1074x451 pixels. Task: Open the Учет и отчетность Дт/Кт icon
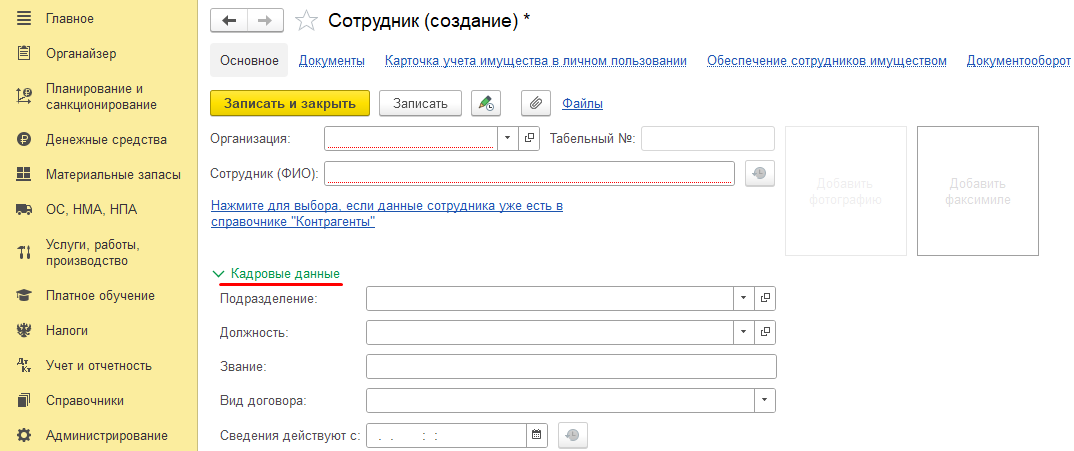pyautogui.click(x=24, y=366)
